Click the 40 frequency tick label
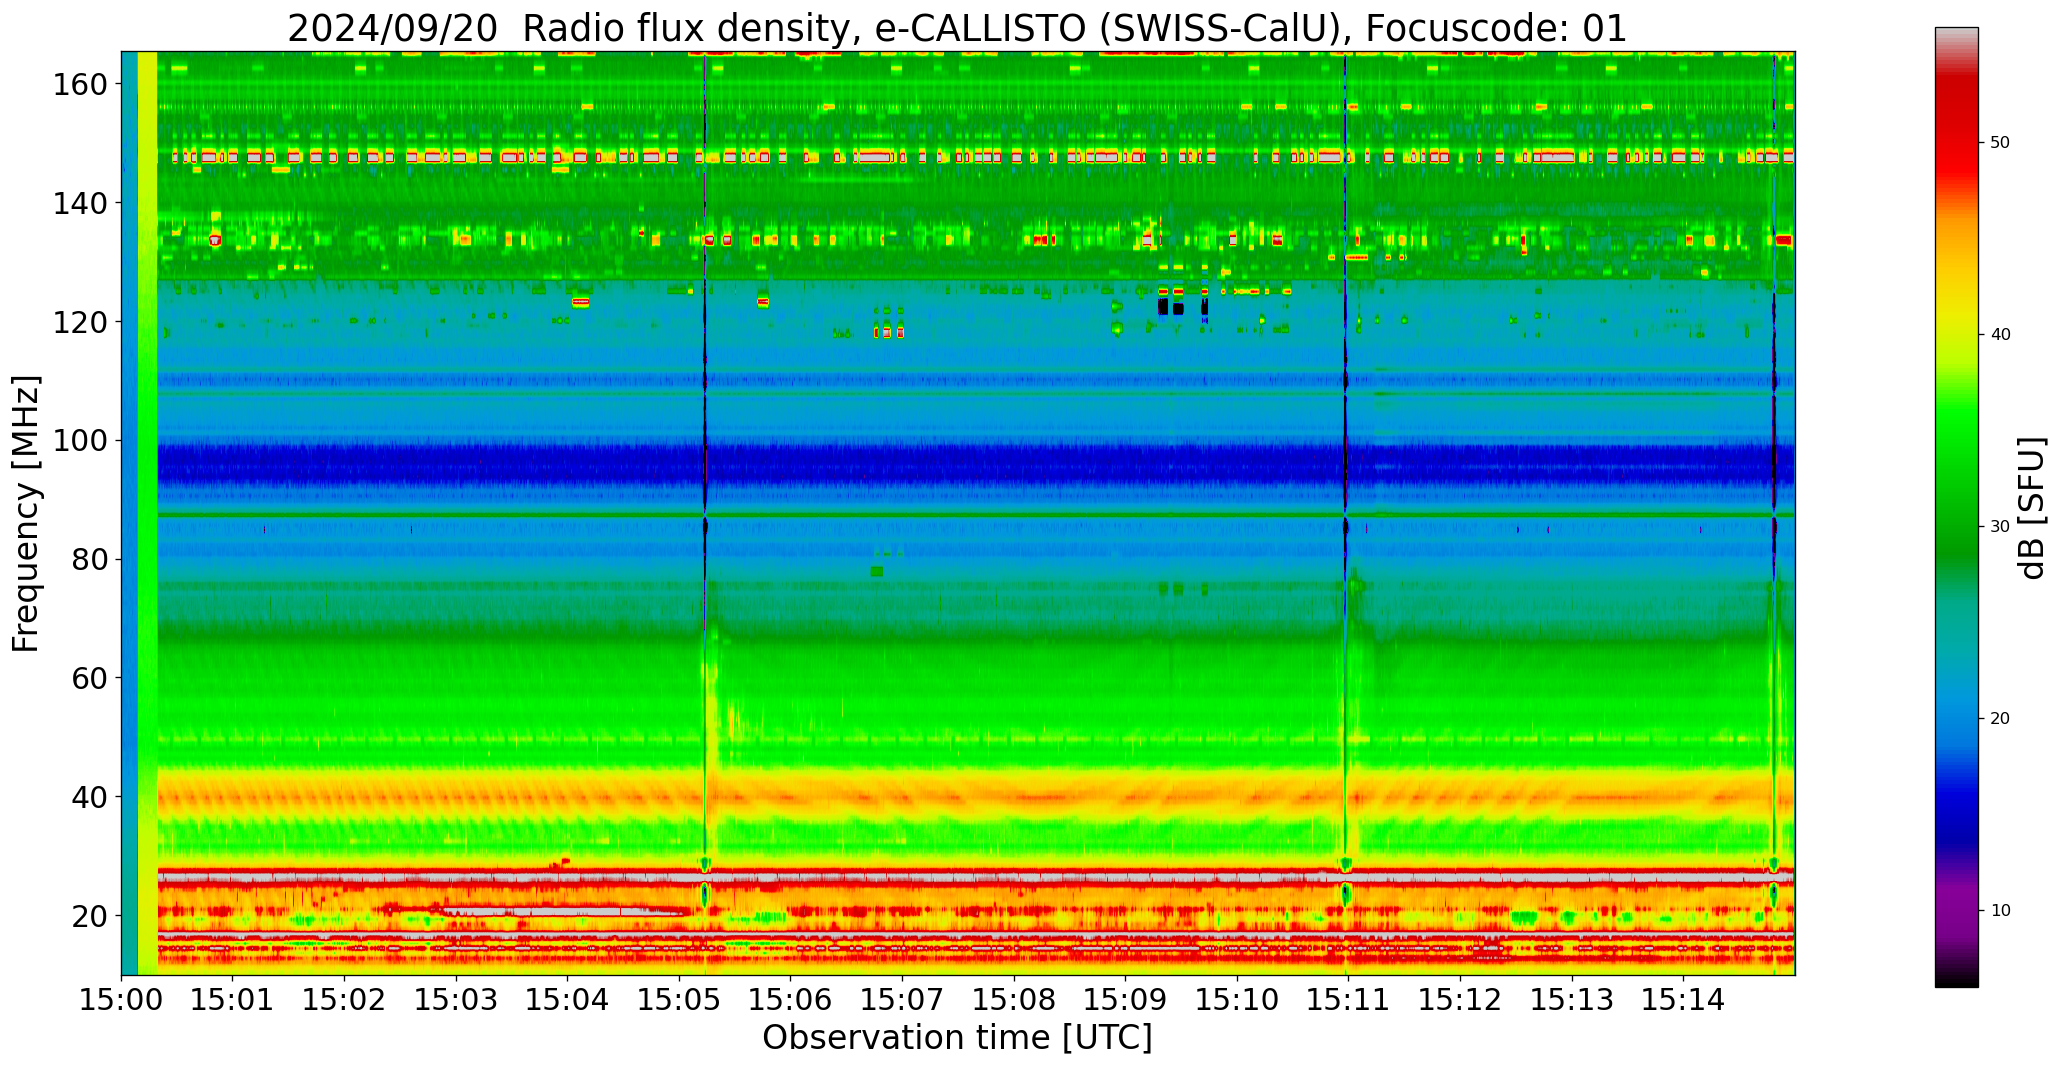The height and width of the screenshot is (1067, 2062). tap(89, 797)
